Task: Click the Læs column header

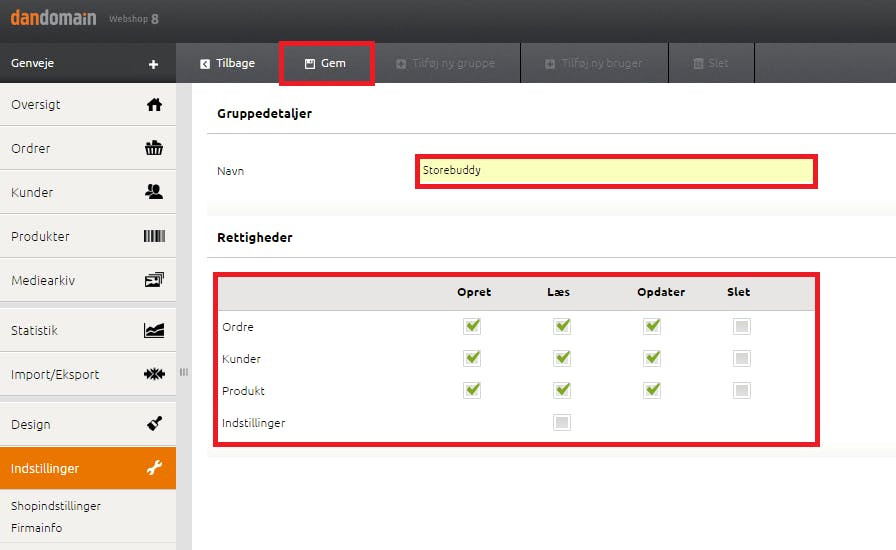Action: coord(558,292)
